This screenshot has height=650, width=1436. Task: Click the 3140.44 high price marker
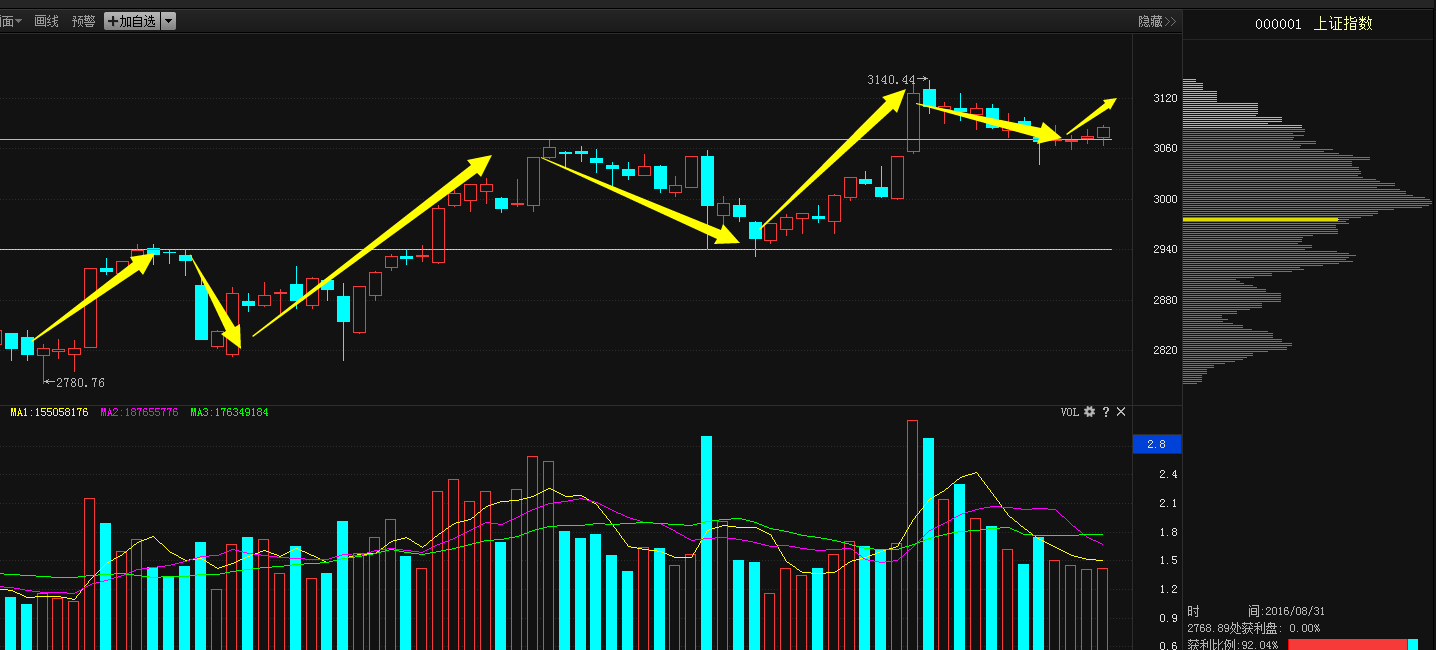(891, 79)
